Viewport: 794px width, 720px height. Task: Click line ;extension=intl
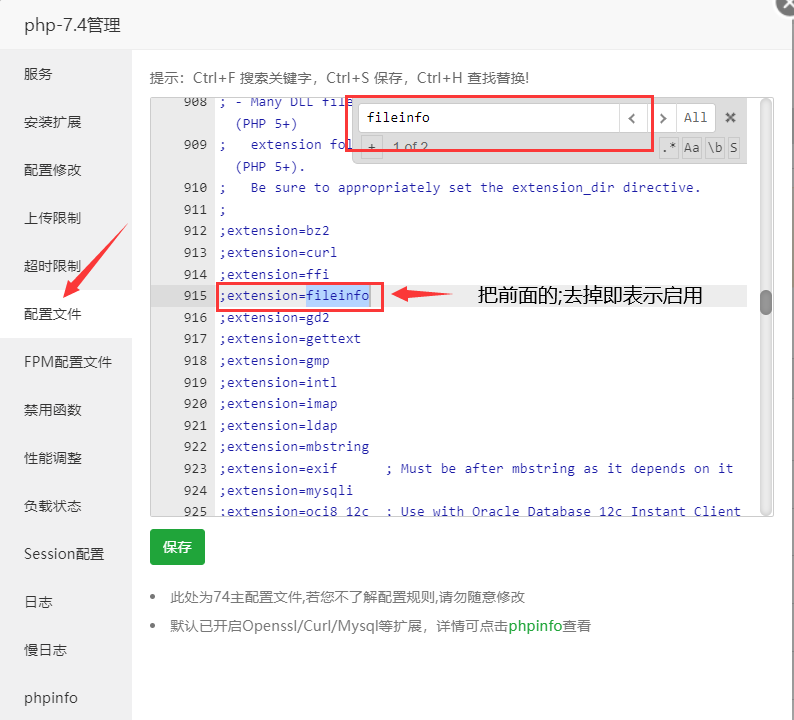tap(278, 382)
